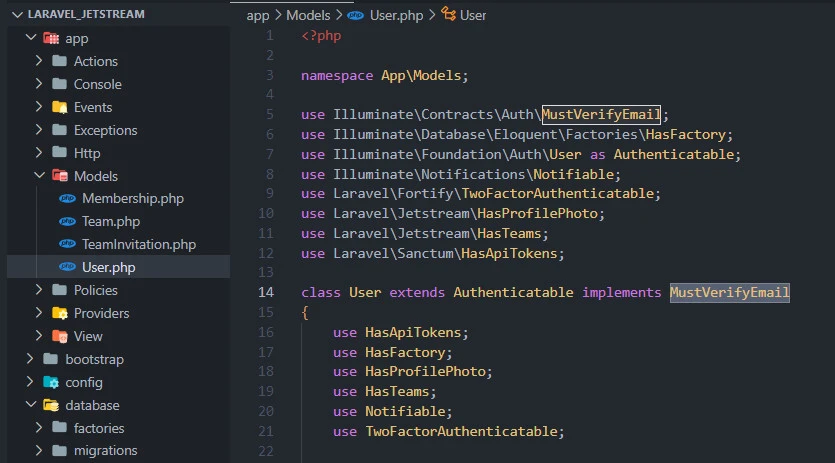This screenshot has height=463, width=835.
Task: Click the View folder icon
Action: coord(59,336)
